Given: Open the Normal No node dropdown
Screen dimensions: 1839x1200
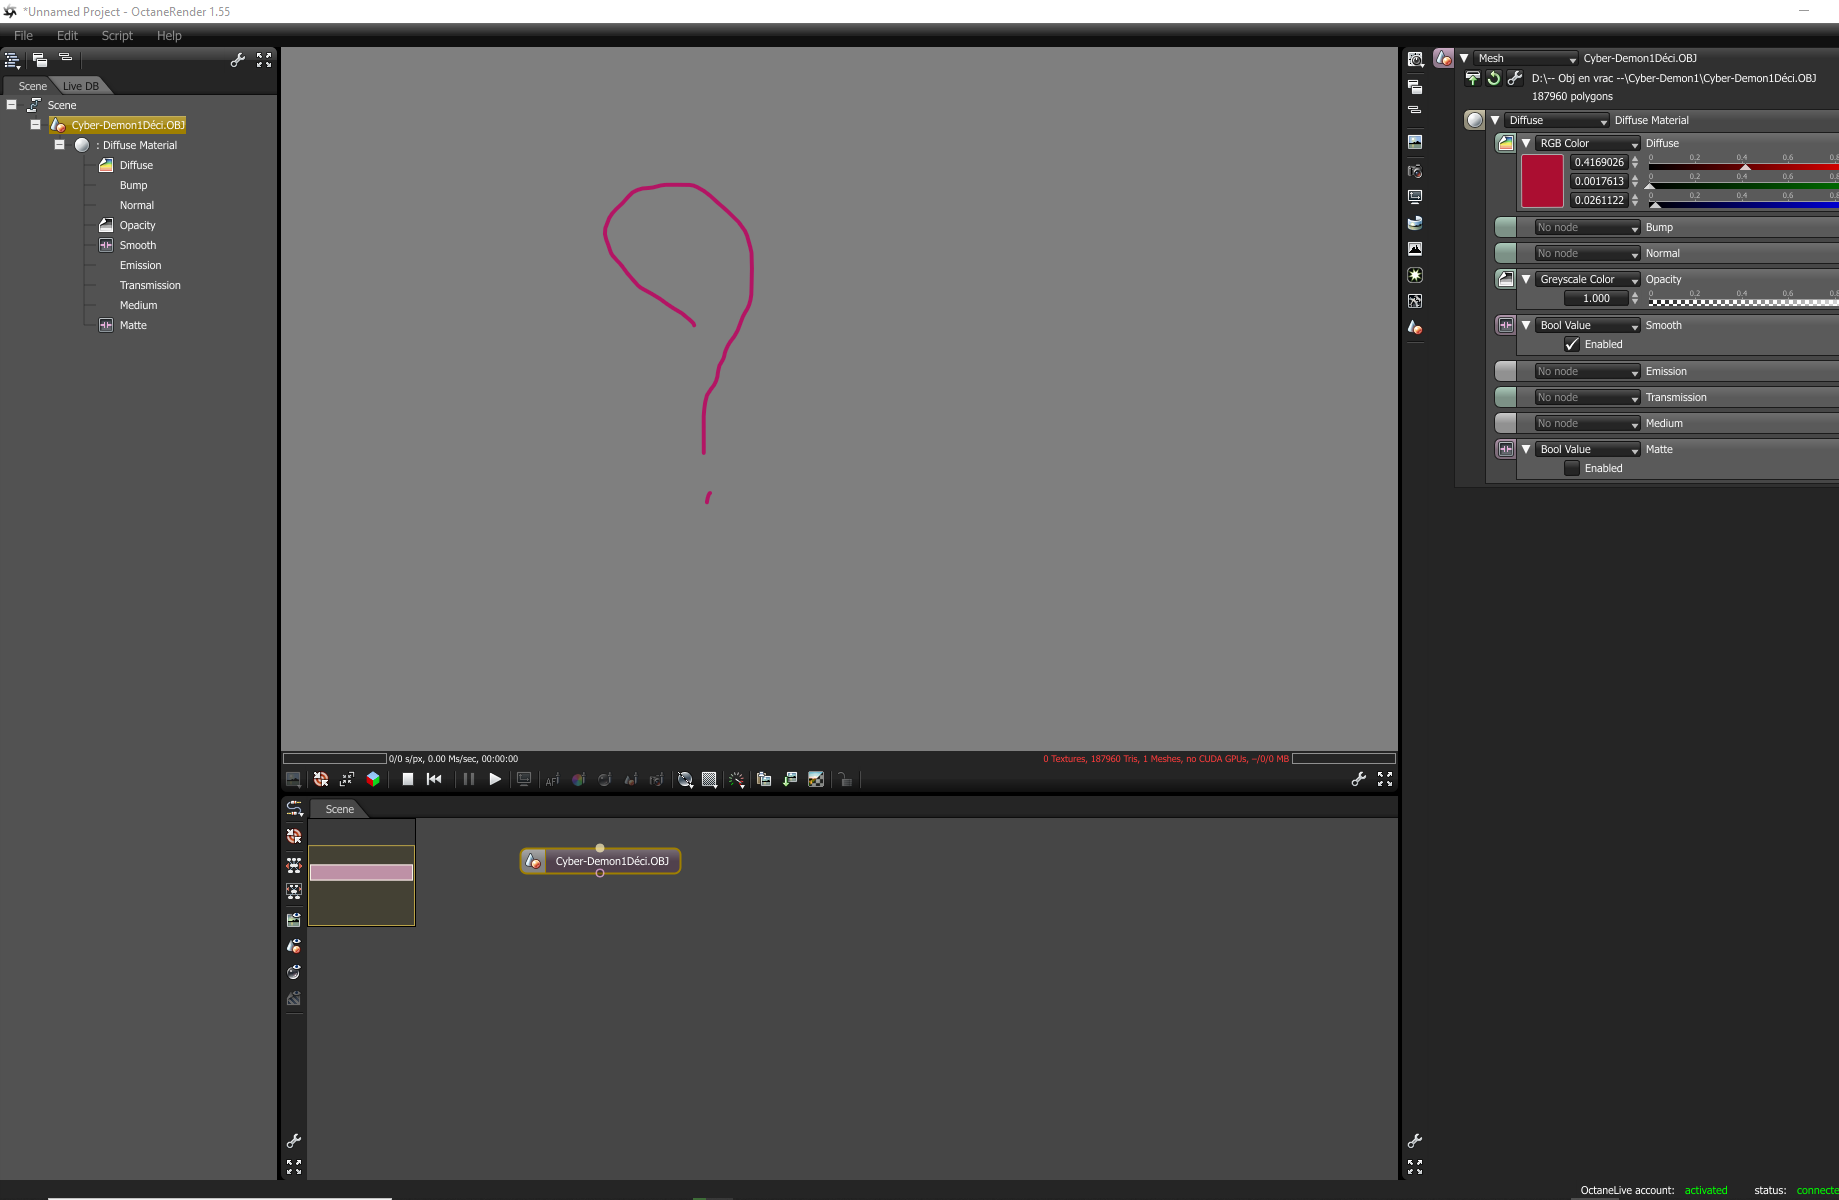Looking at the screenshot, I should [1588, 254].
